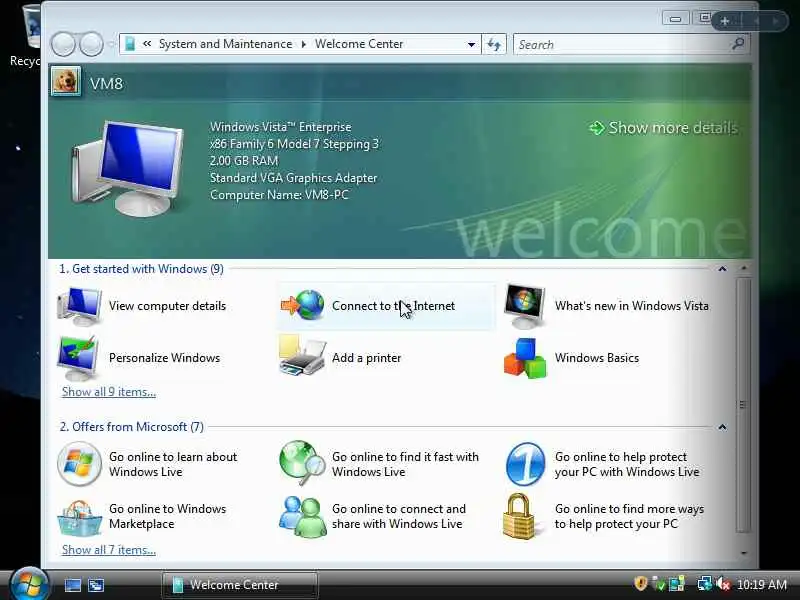Click the green arrow Show more details icon
This screenshot has width=800, height=600.
coord(596,128)
